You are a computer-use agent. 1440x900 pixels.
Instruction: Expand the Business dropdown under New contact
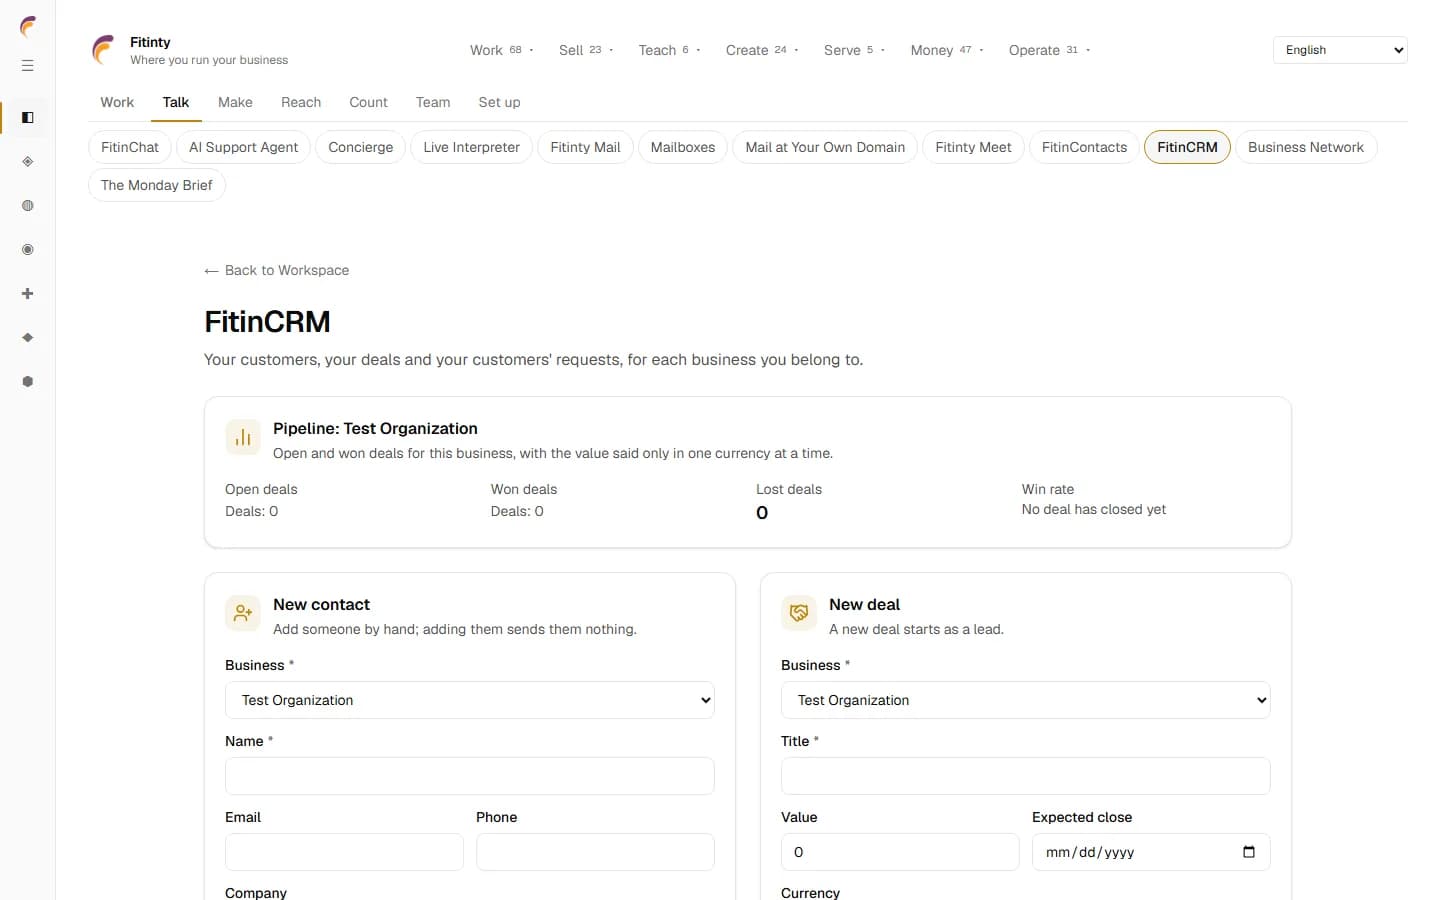pyautogui.click(x=470, y=700)
